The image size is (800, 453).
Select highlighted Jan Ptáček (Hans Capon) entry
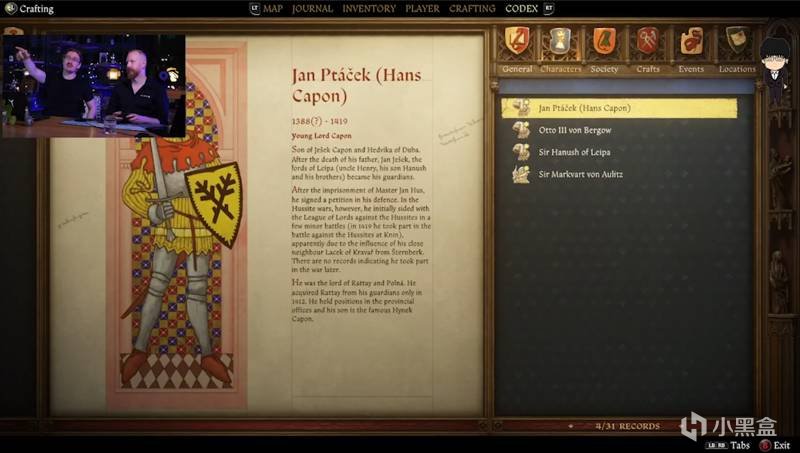pyautogui.click(x=619, y=108)
